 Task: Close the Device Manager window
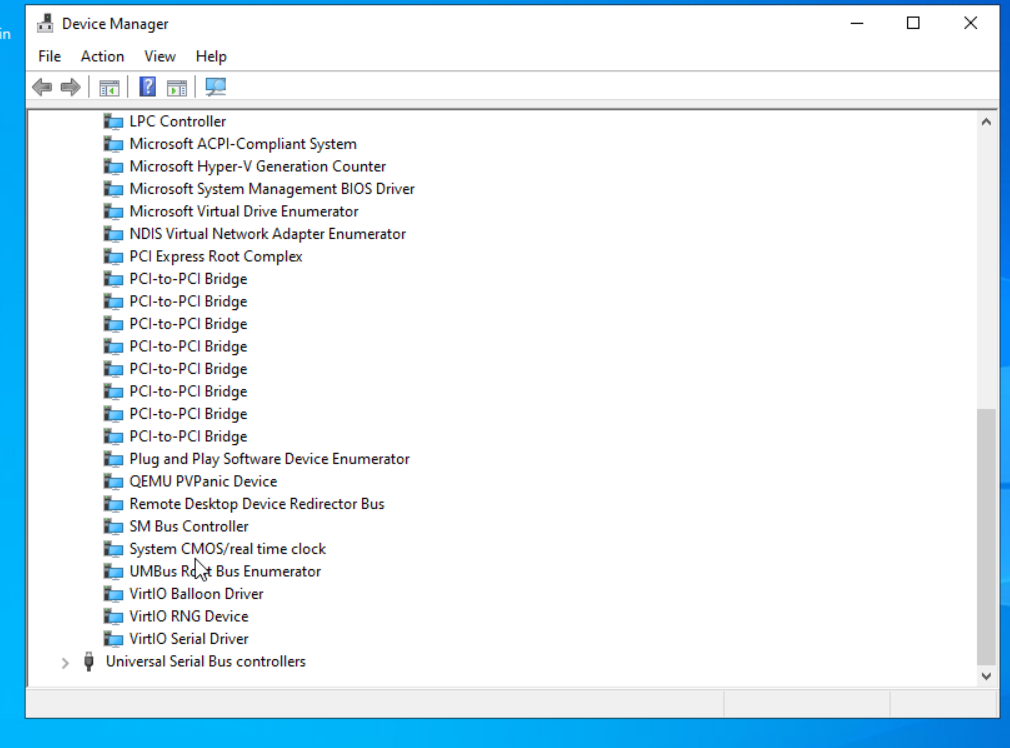[x=971, y=23]
